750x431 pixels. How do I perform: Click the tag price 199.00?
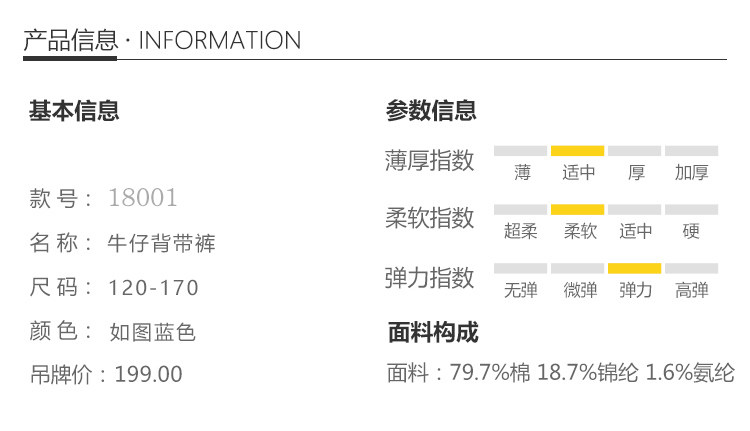[149, 375]
